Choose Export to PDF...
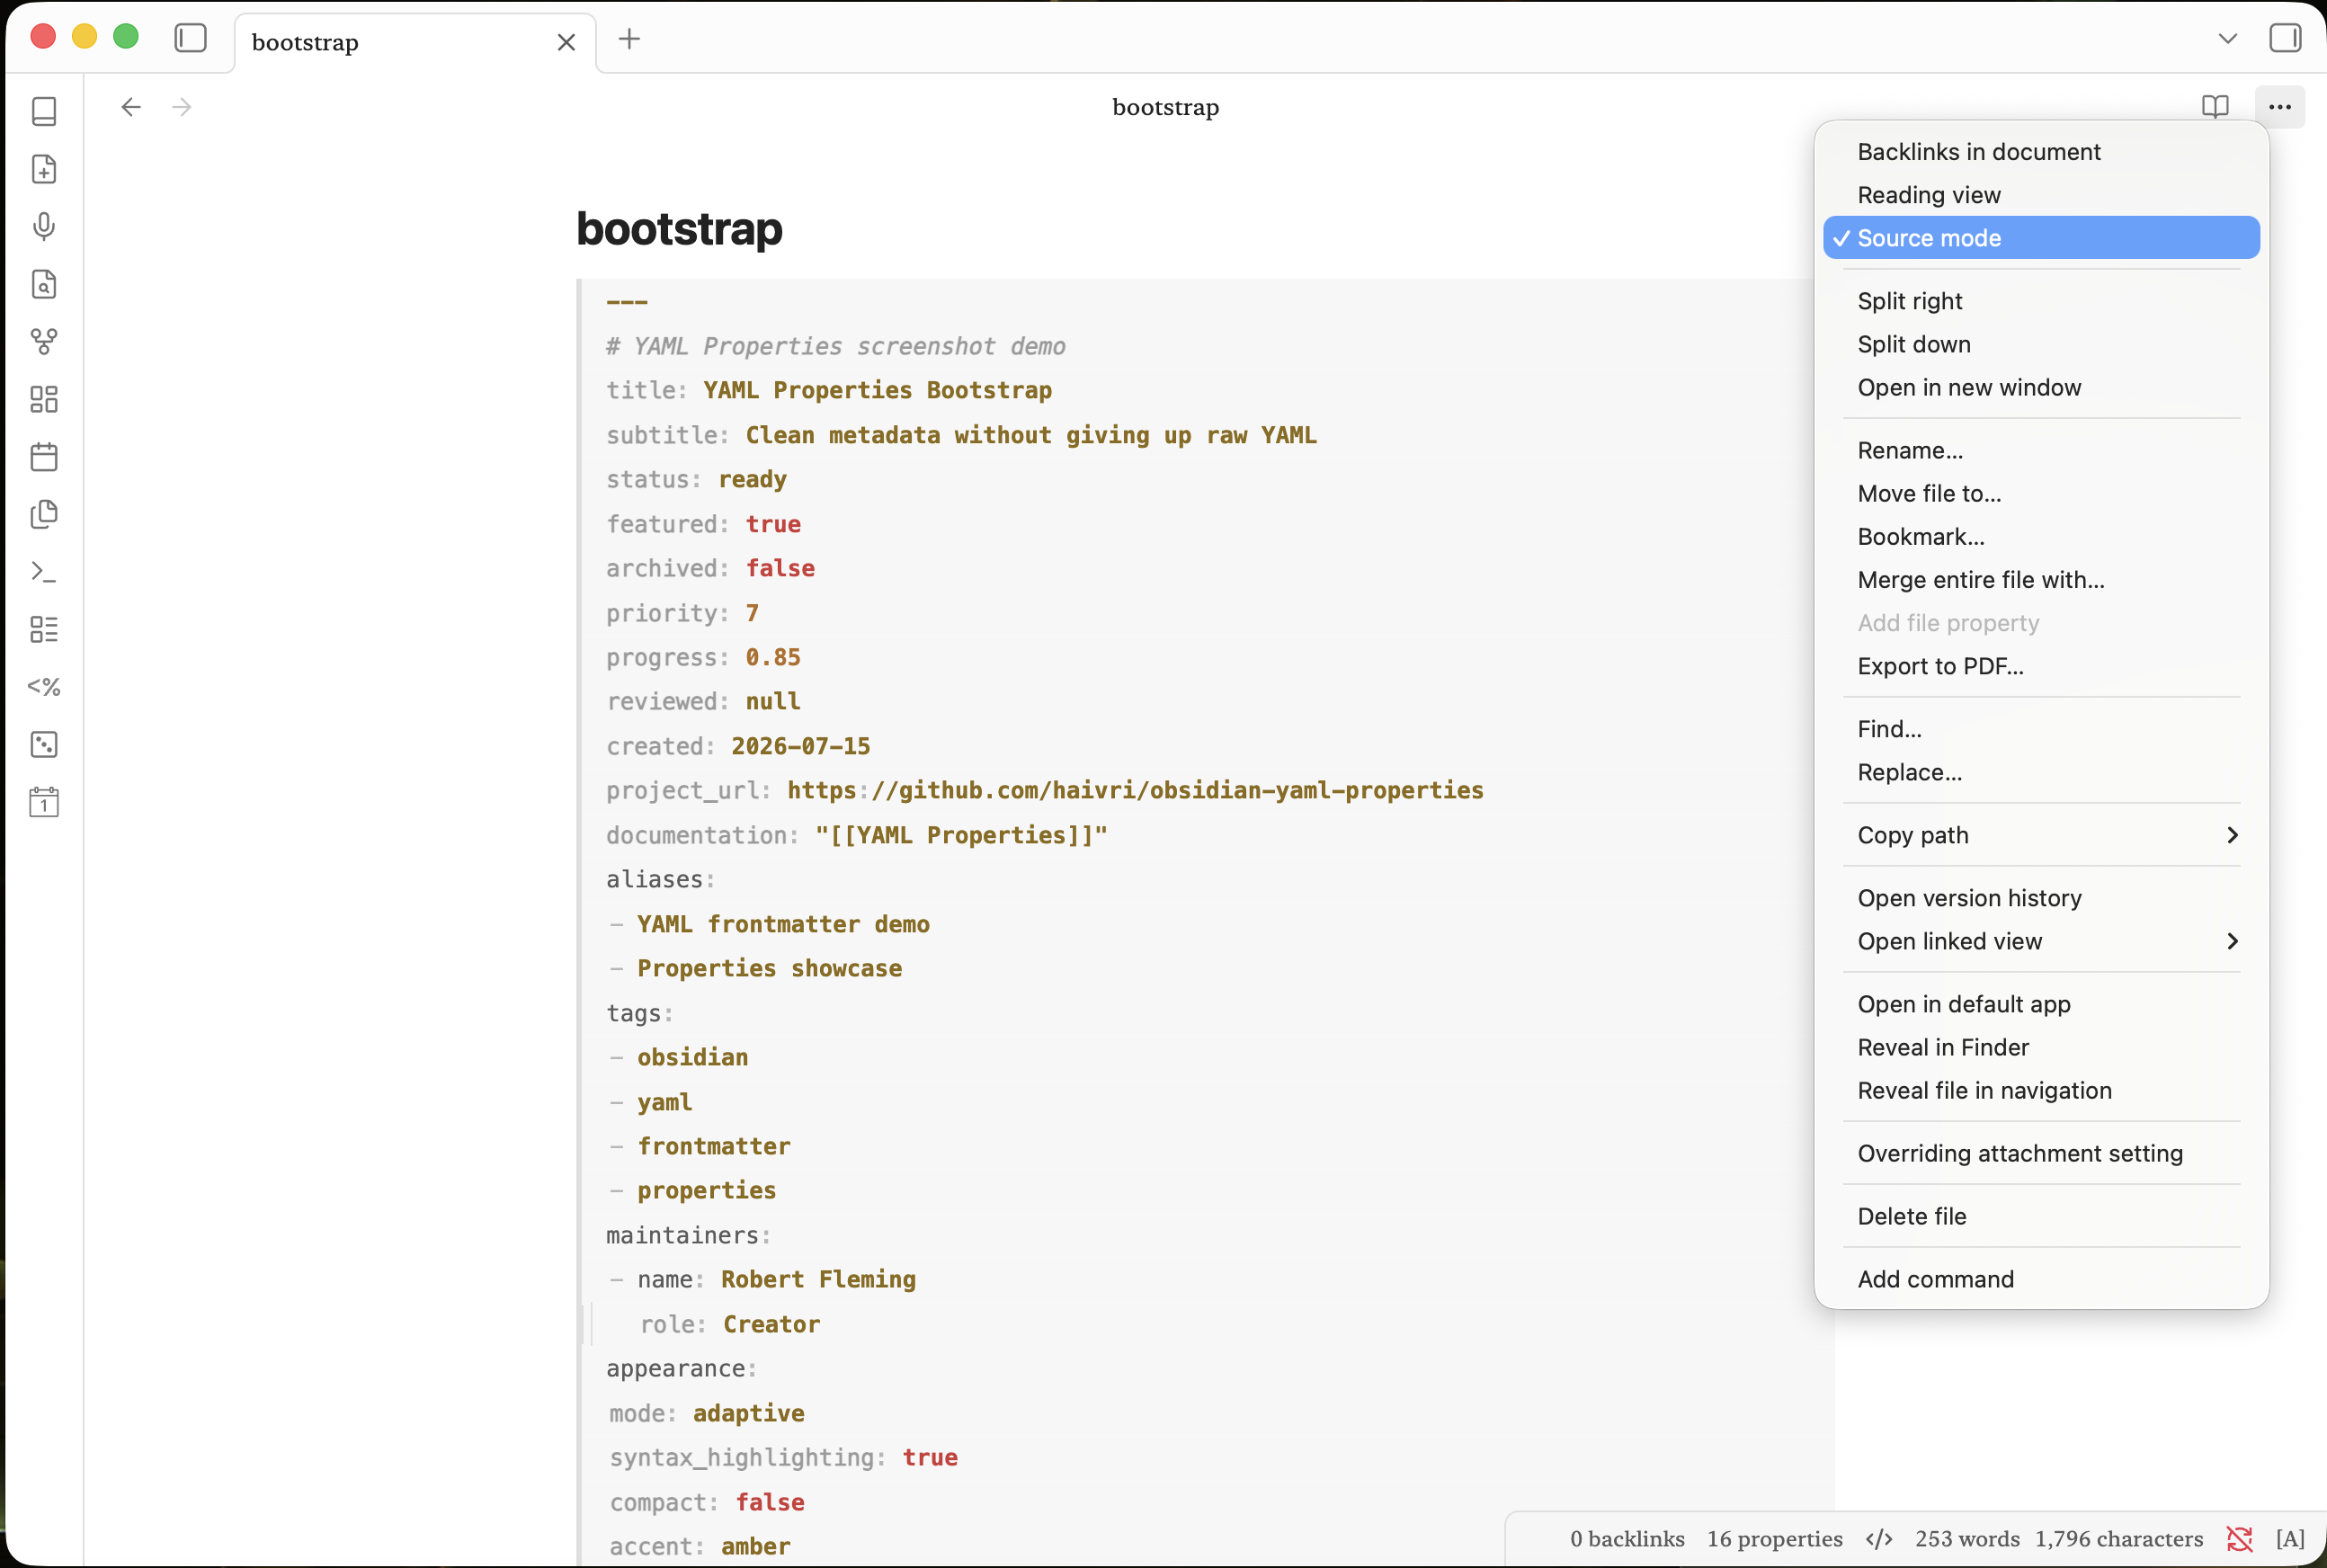2327x1568 pixels. pyautogui.click(x=2041, y=666)
